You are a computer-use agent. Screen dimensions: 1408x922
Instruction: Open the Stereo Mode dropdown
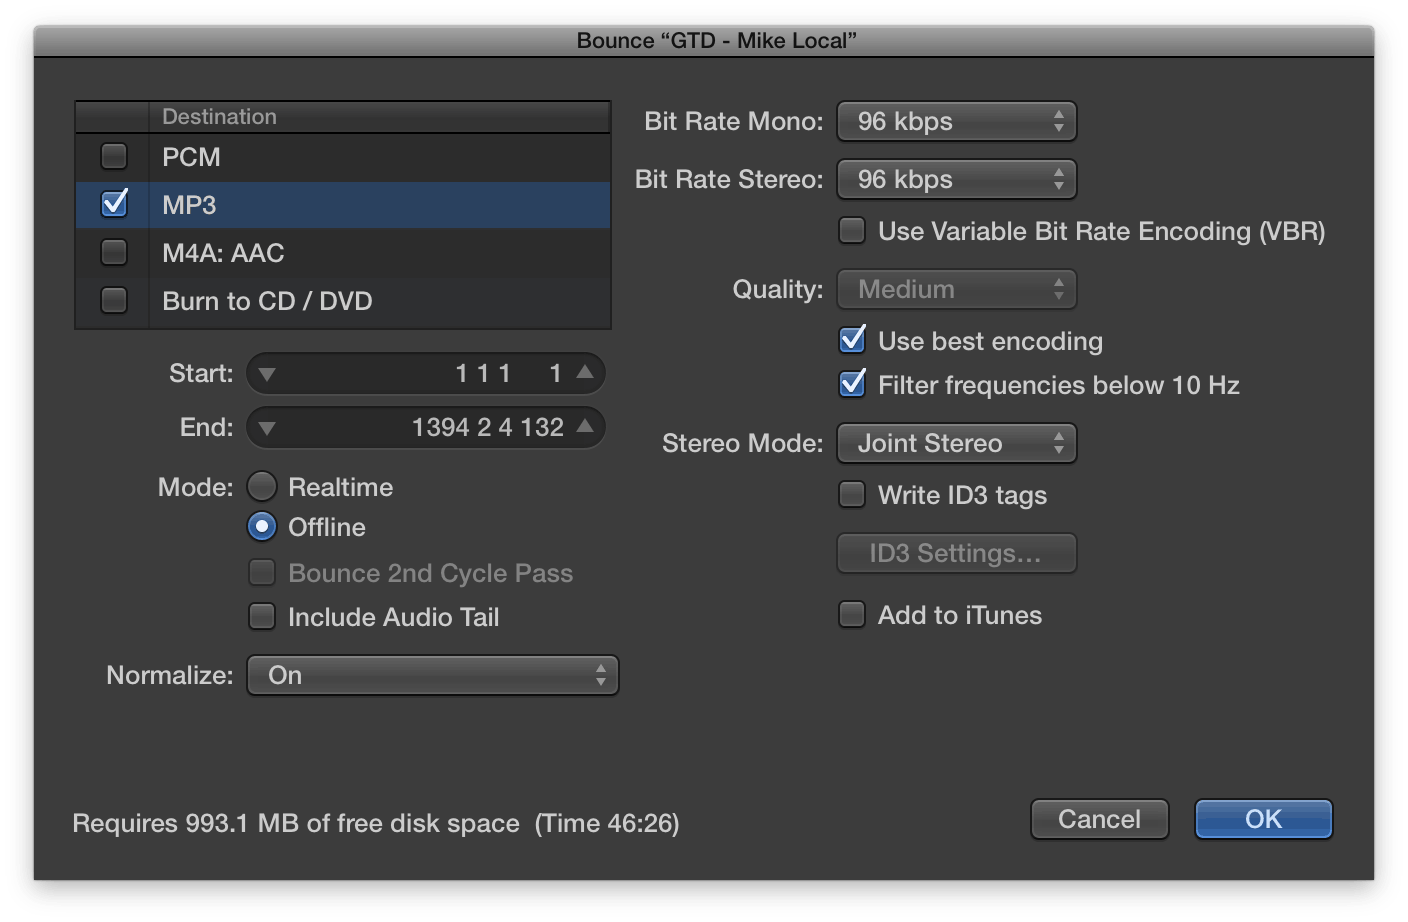pos(957,443)
